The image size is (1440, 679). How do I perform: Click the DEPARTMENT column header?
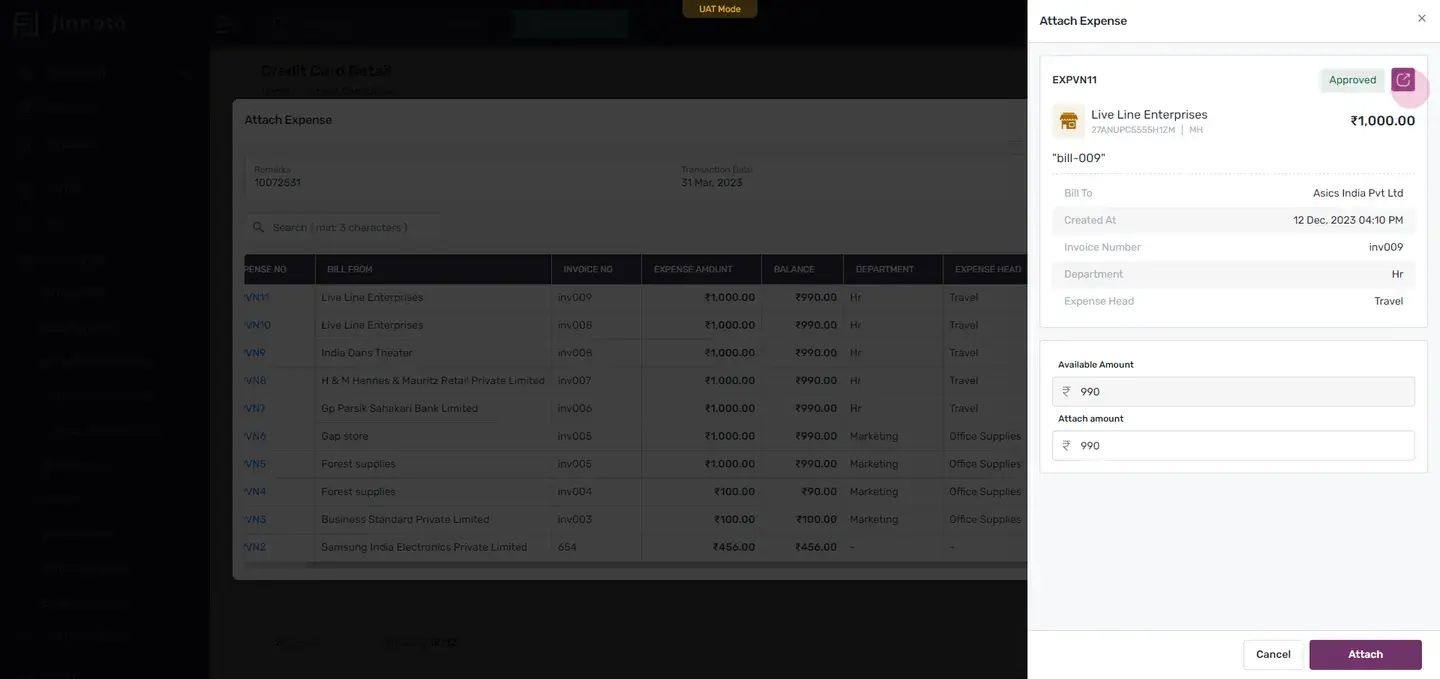click(893, 269)
